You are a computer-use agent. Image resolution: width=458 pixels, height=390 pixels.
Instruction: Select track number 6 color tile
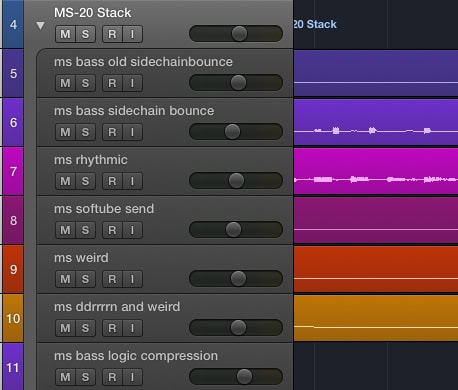(x=13, y=122)
